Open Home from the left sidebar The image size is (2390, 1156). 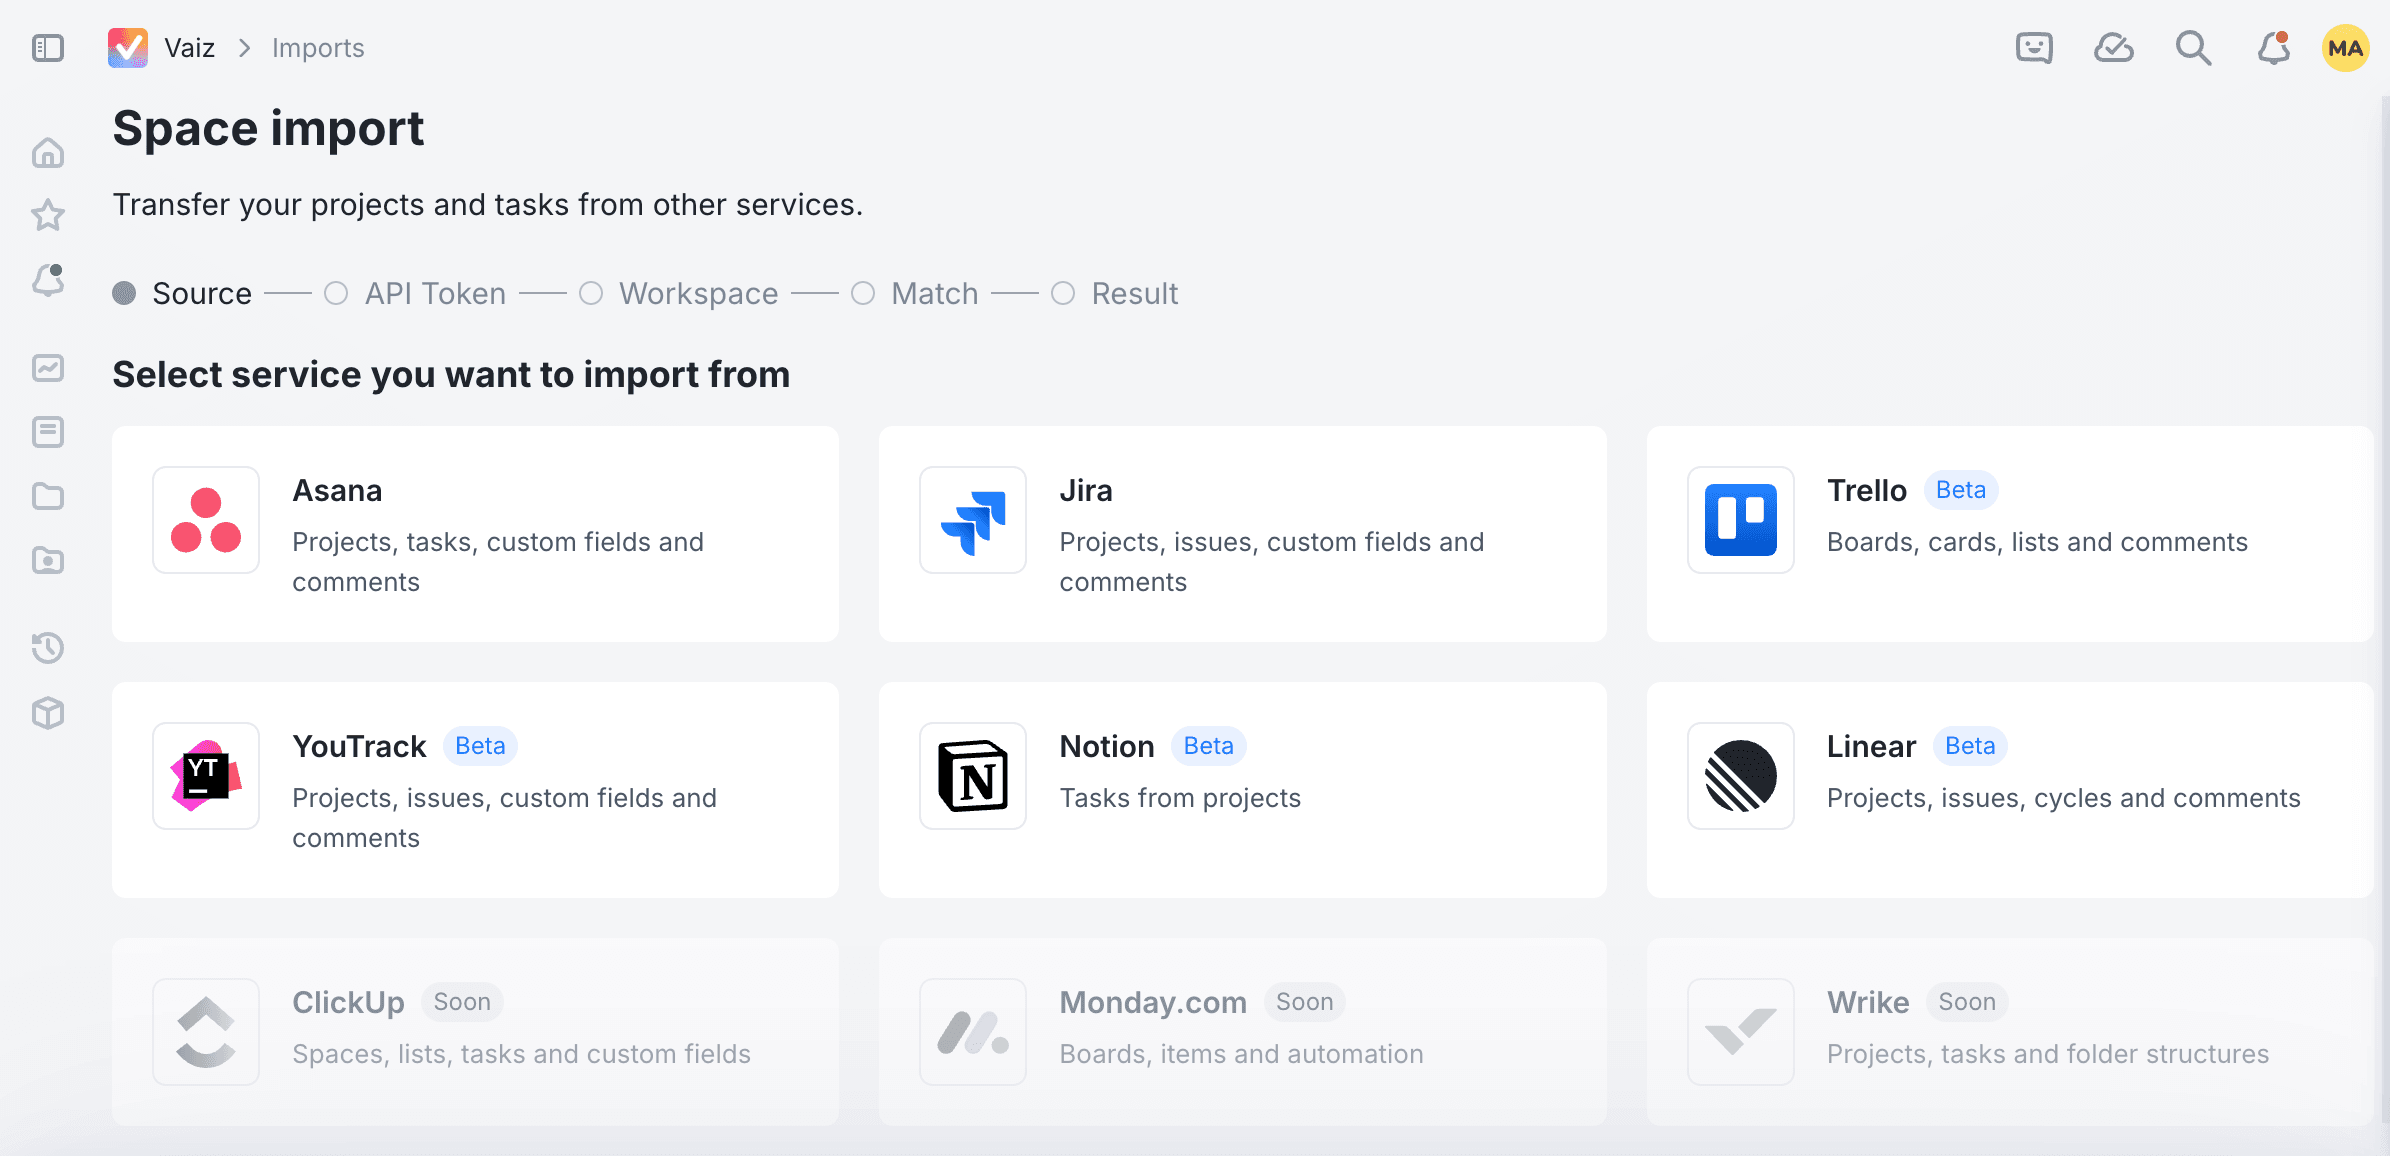click(x=47, y=152)
